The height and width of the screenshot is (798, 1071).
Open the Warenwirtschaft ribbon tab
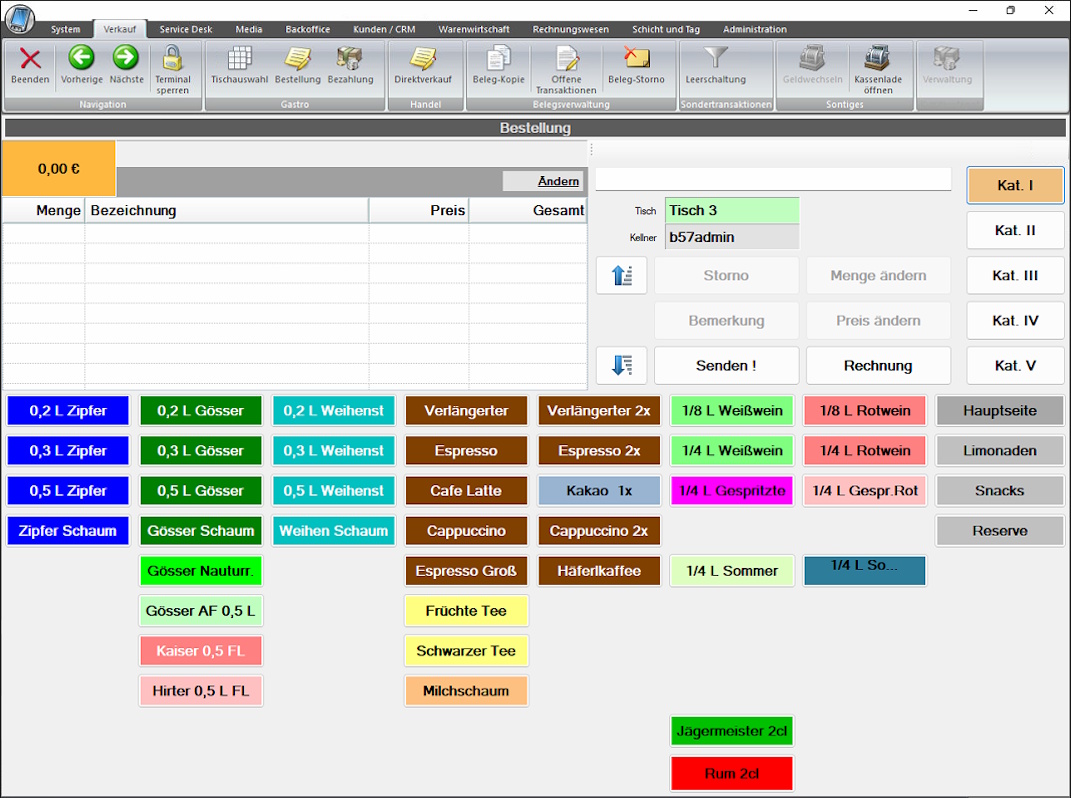tap(473, 30)
